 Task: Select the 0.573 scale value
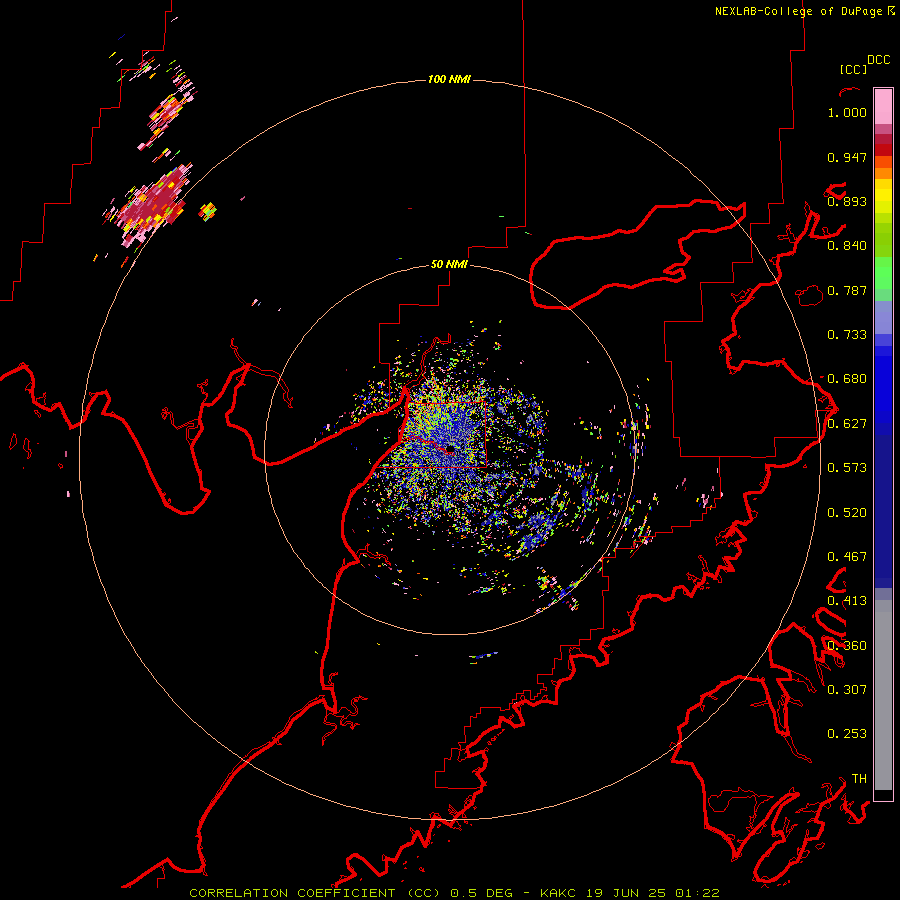tap(847, 468)
